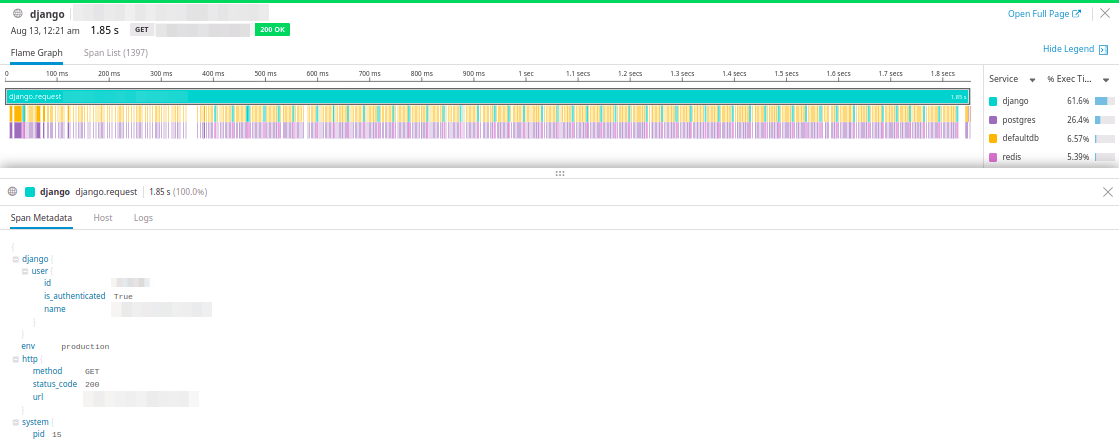Click the 1.8 secs timeline tick label
Viewport: 1119px width, 440px height.
pyautogui.click(x=943, y=74)
